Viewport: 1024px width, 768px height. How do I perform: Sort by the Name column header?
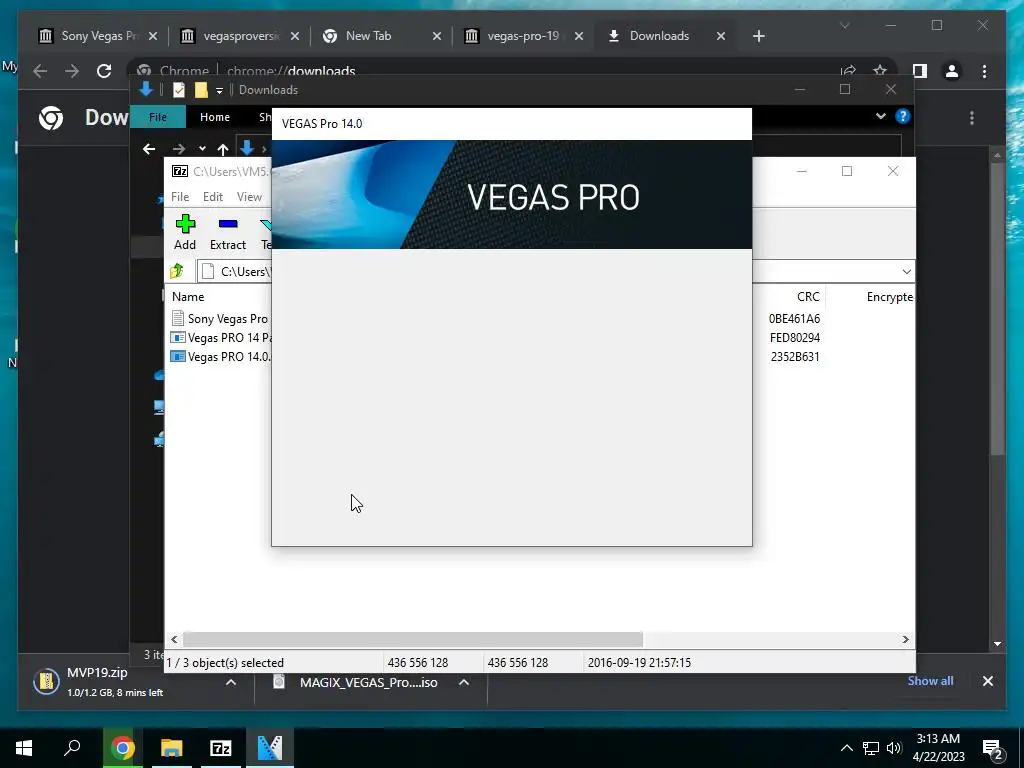(x=188, y=296)
